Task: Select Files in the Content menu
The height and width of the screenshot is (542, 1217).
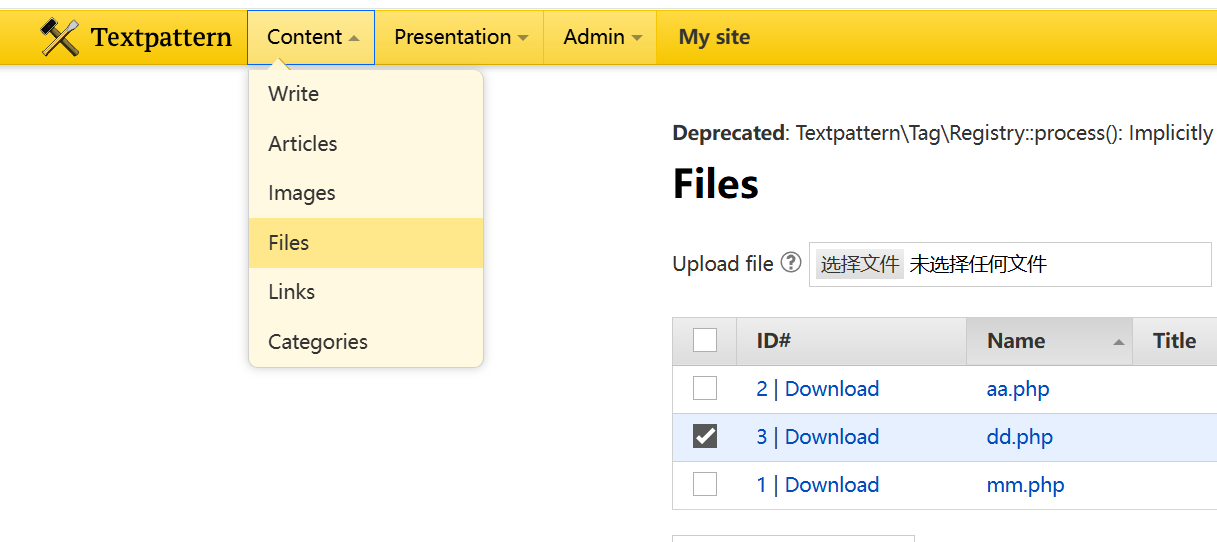Action: point(366,243)
